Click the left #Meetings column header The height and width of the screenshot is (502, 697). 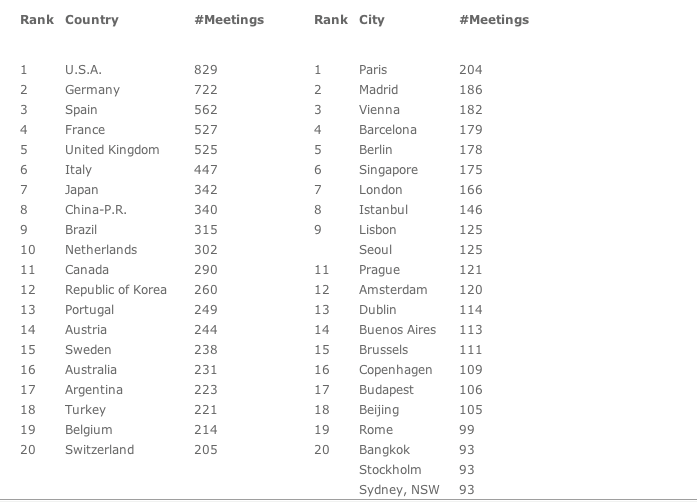click(x=229, y=20)
